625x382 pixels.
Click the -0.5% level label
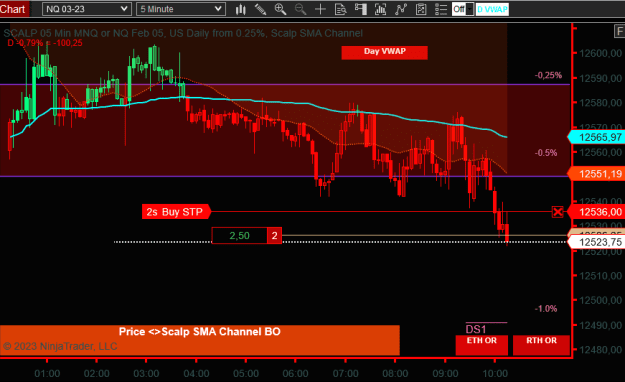tap(546, 153)
